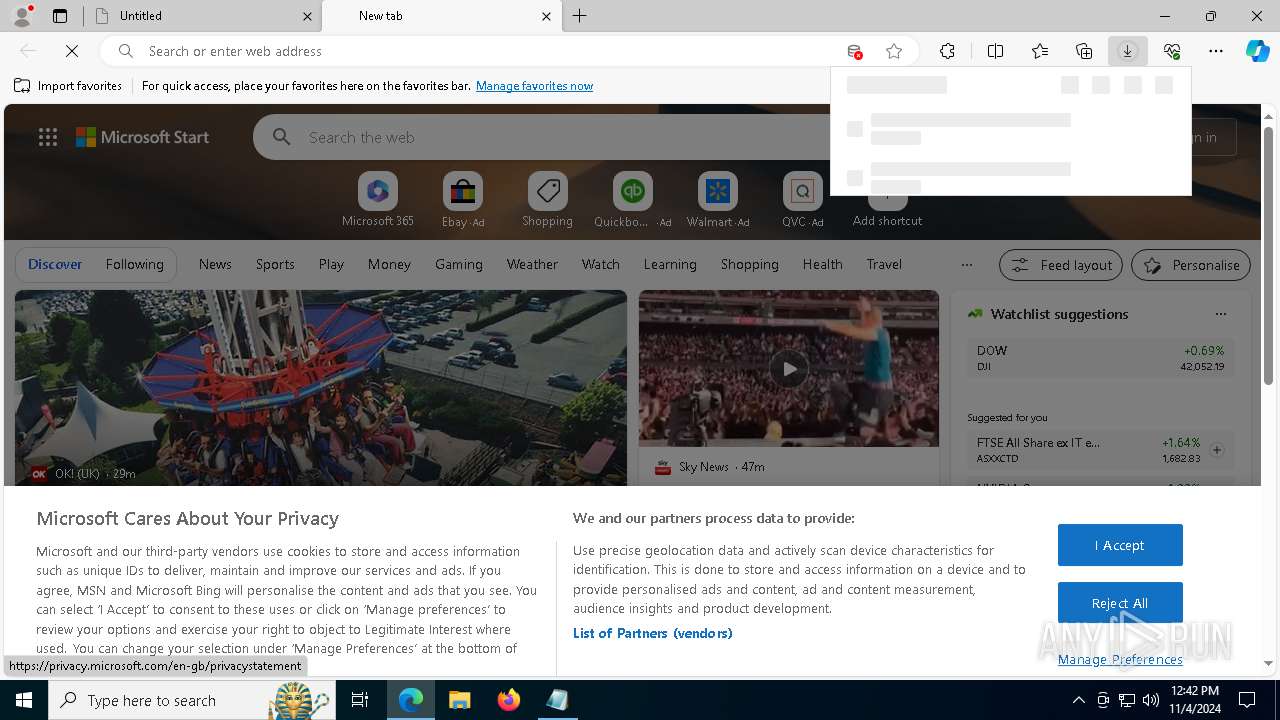The width and height of the screenshot is (1280, 720).
Task: Open the OK! (UK) fairground article image
Action: click(320, 388)
